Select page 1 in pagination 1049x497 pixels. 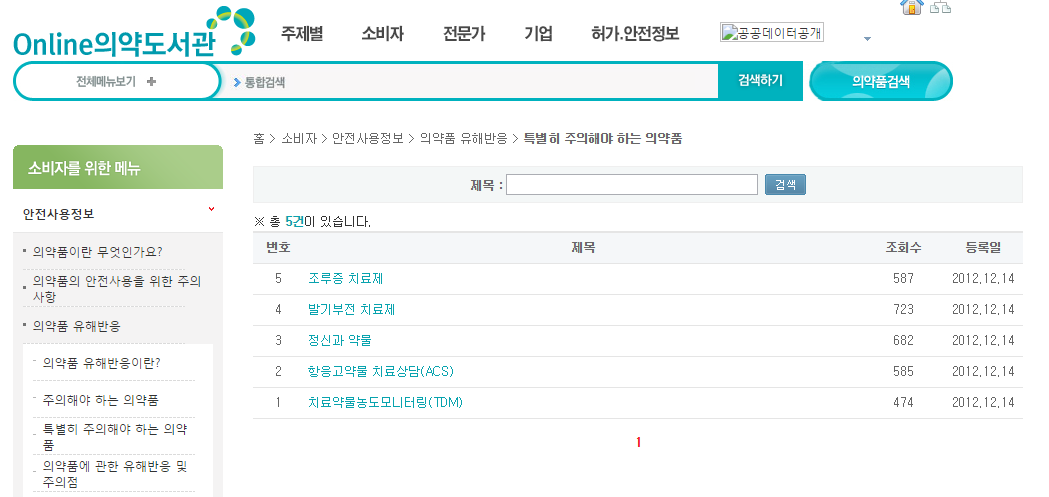click(638, 443)
